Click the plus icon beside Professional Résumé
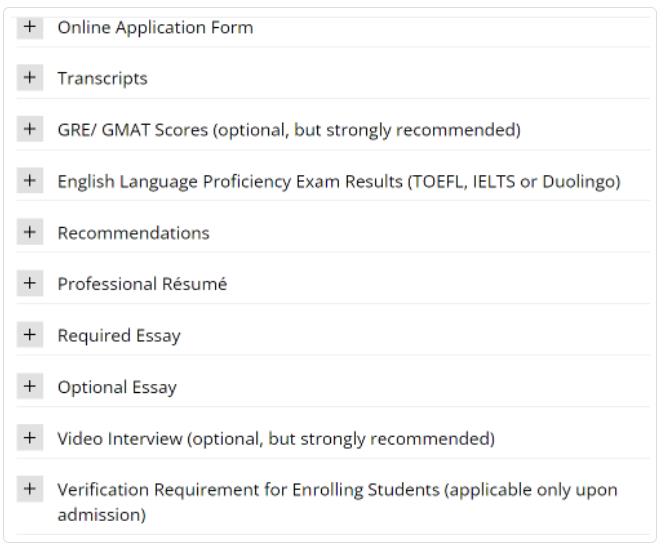Viewport: 666px width, 548px height. [30, 284]
